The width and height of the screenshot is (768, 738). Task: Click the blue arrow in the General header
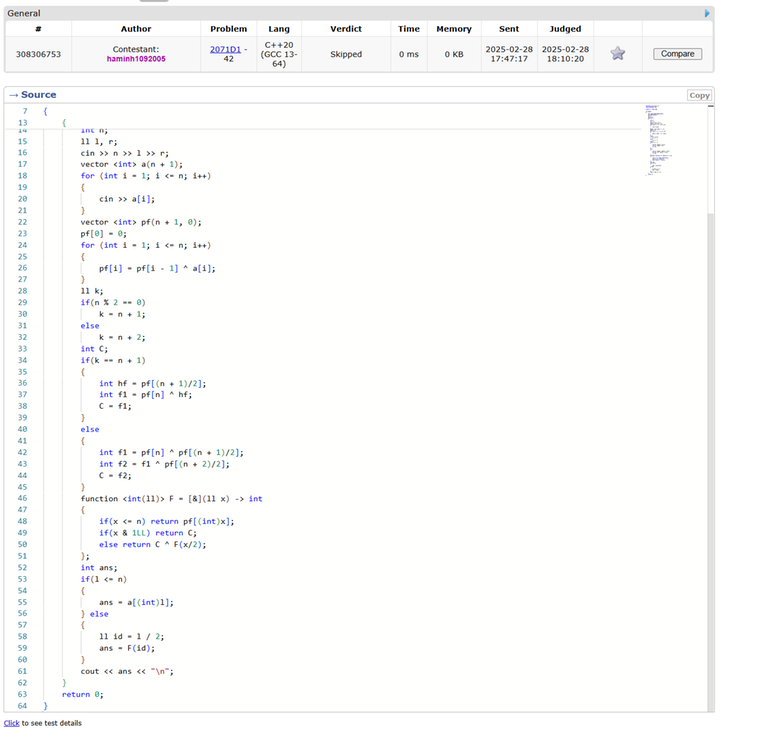click(x=707, y=13)
